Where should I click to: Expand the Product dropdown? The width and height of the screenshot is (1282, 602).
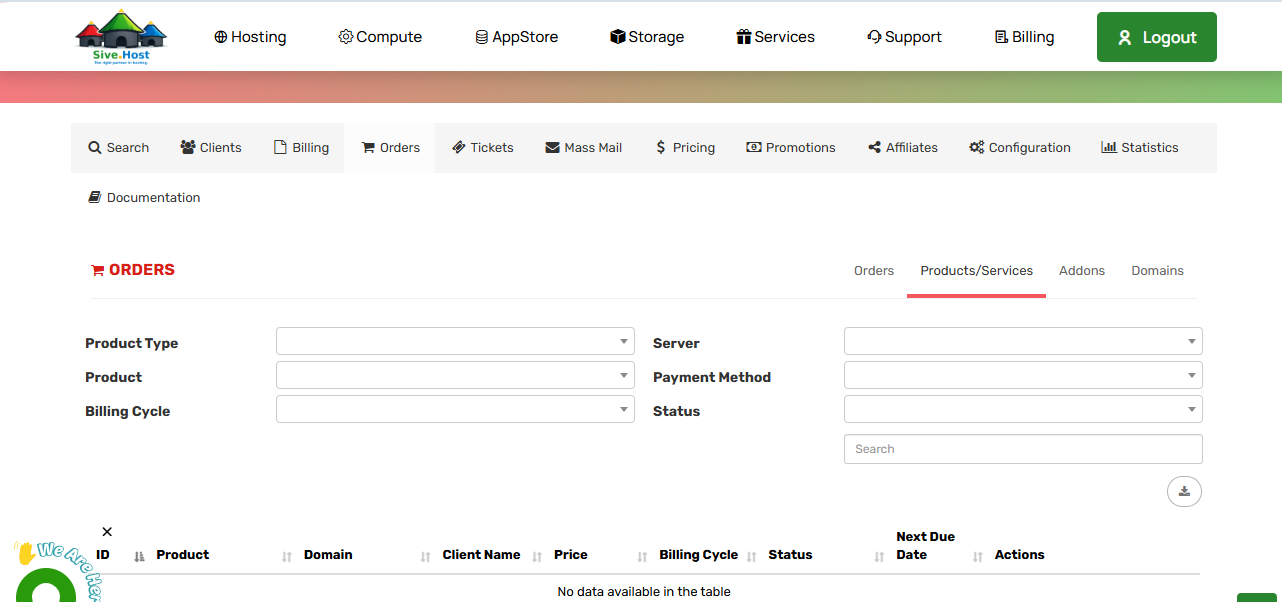pos(455,376)
